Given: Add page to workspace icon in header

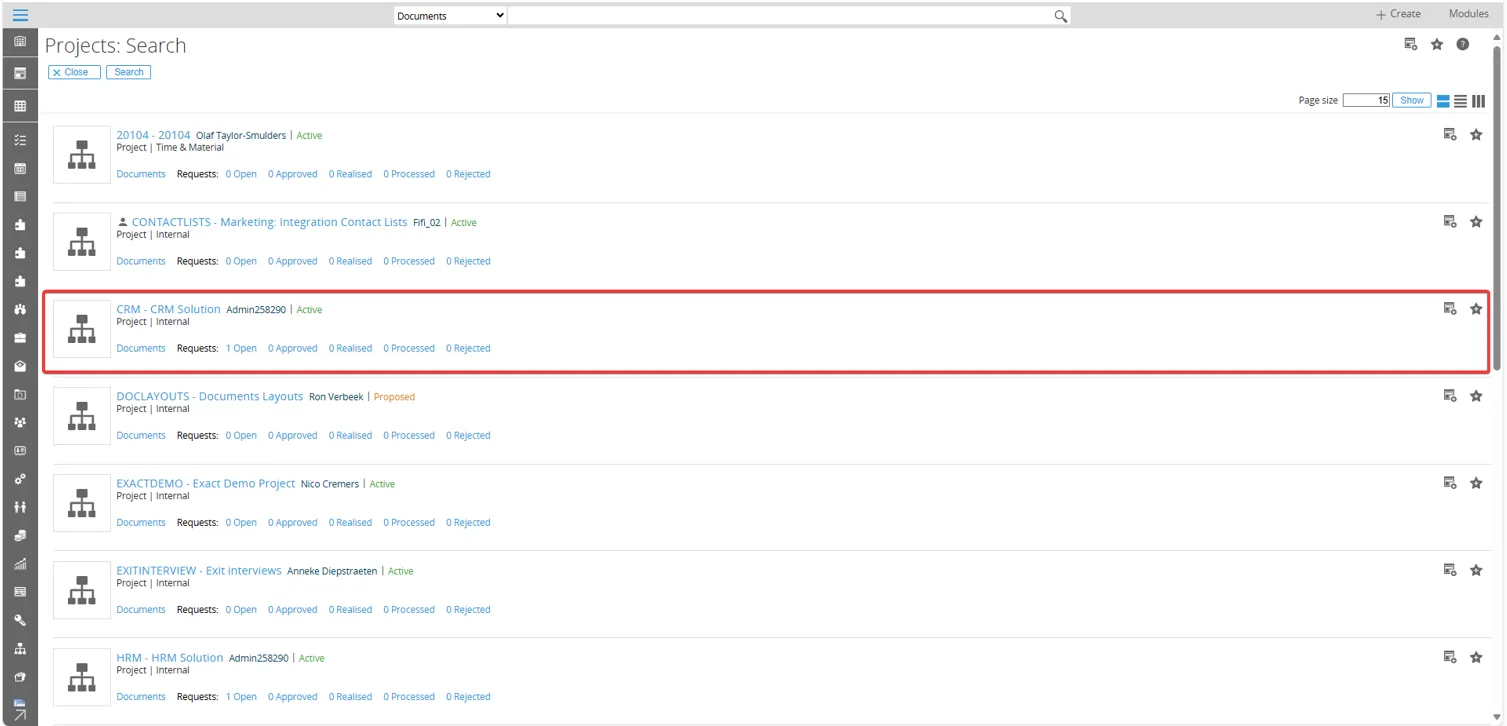Looking at the screenshot, I should coord(1410,45).
